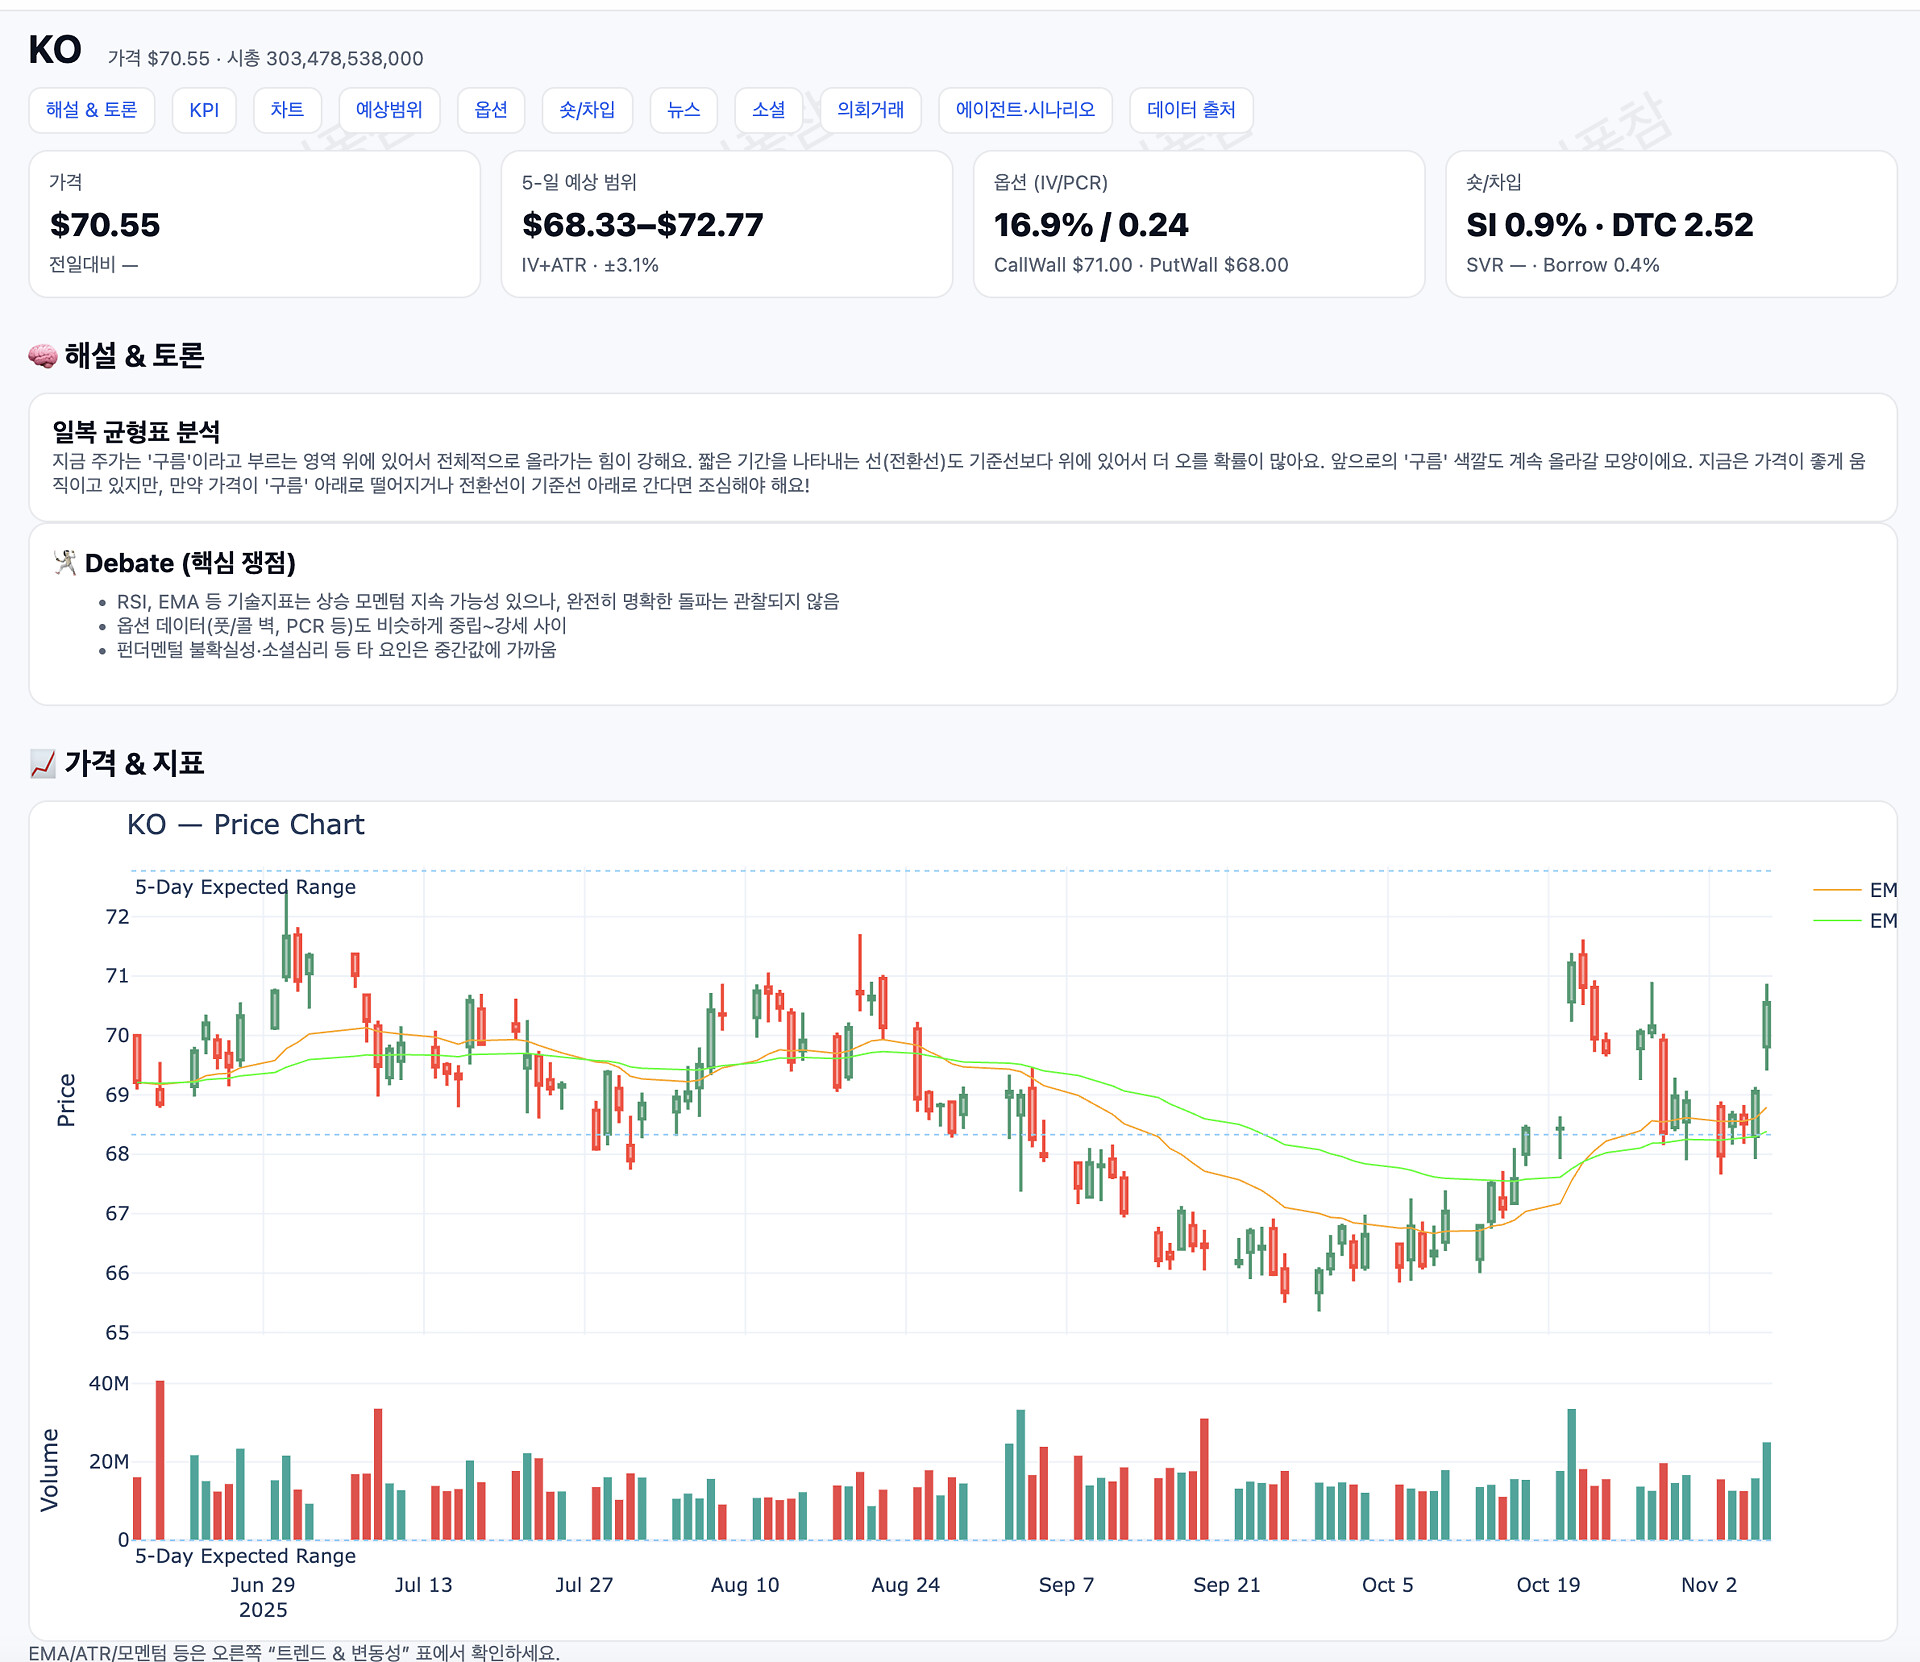Click the chart icon beside 가격 & 지표
This screenshot has height=1662, width=1920.
[x=42, y=764]
